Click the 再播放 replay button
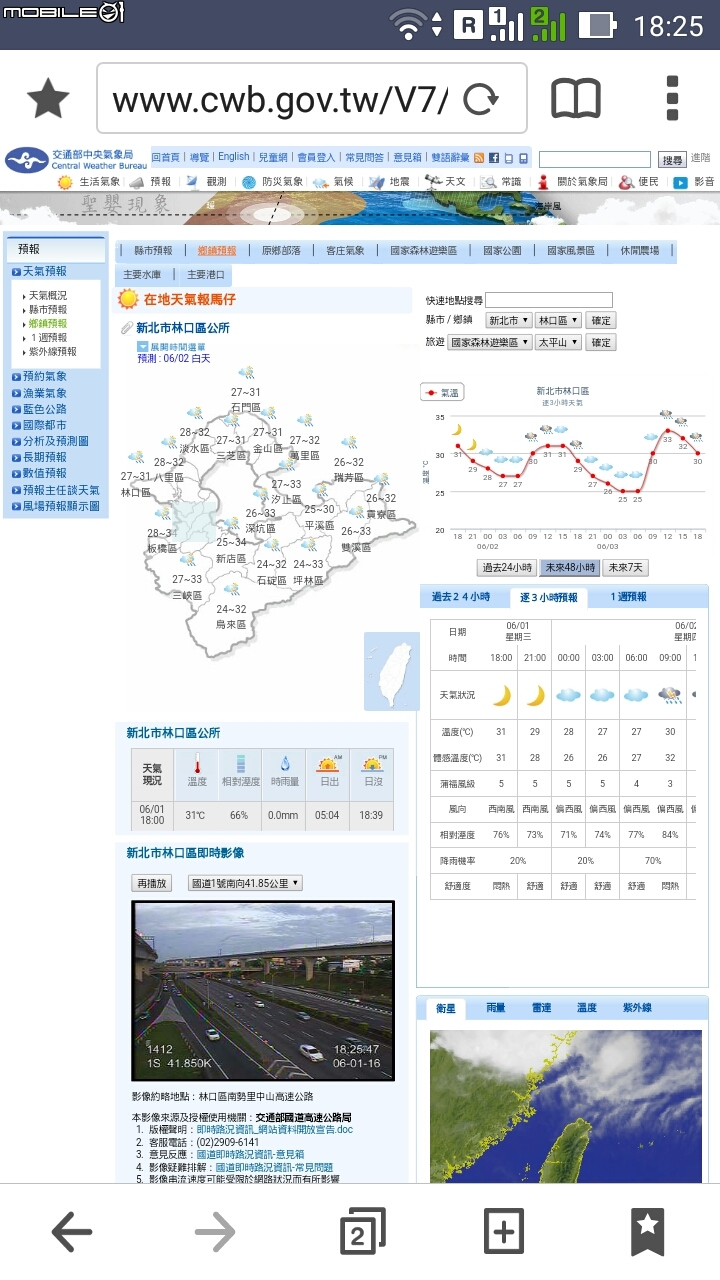The width and height of the screenshot is (720, 1280). click(x=152, y=883)
